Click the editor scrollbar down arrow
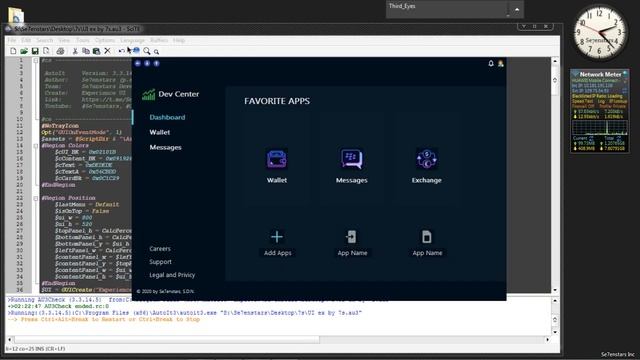The width and height of the screenshot is (640, 360). (x=555, y=290)
